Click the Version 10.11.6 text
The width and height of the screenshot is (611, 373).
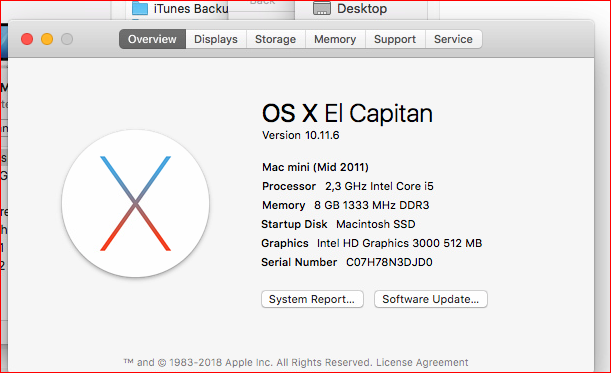(300, 135)
